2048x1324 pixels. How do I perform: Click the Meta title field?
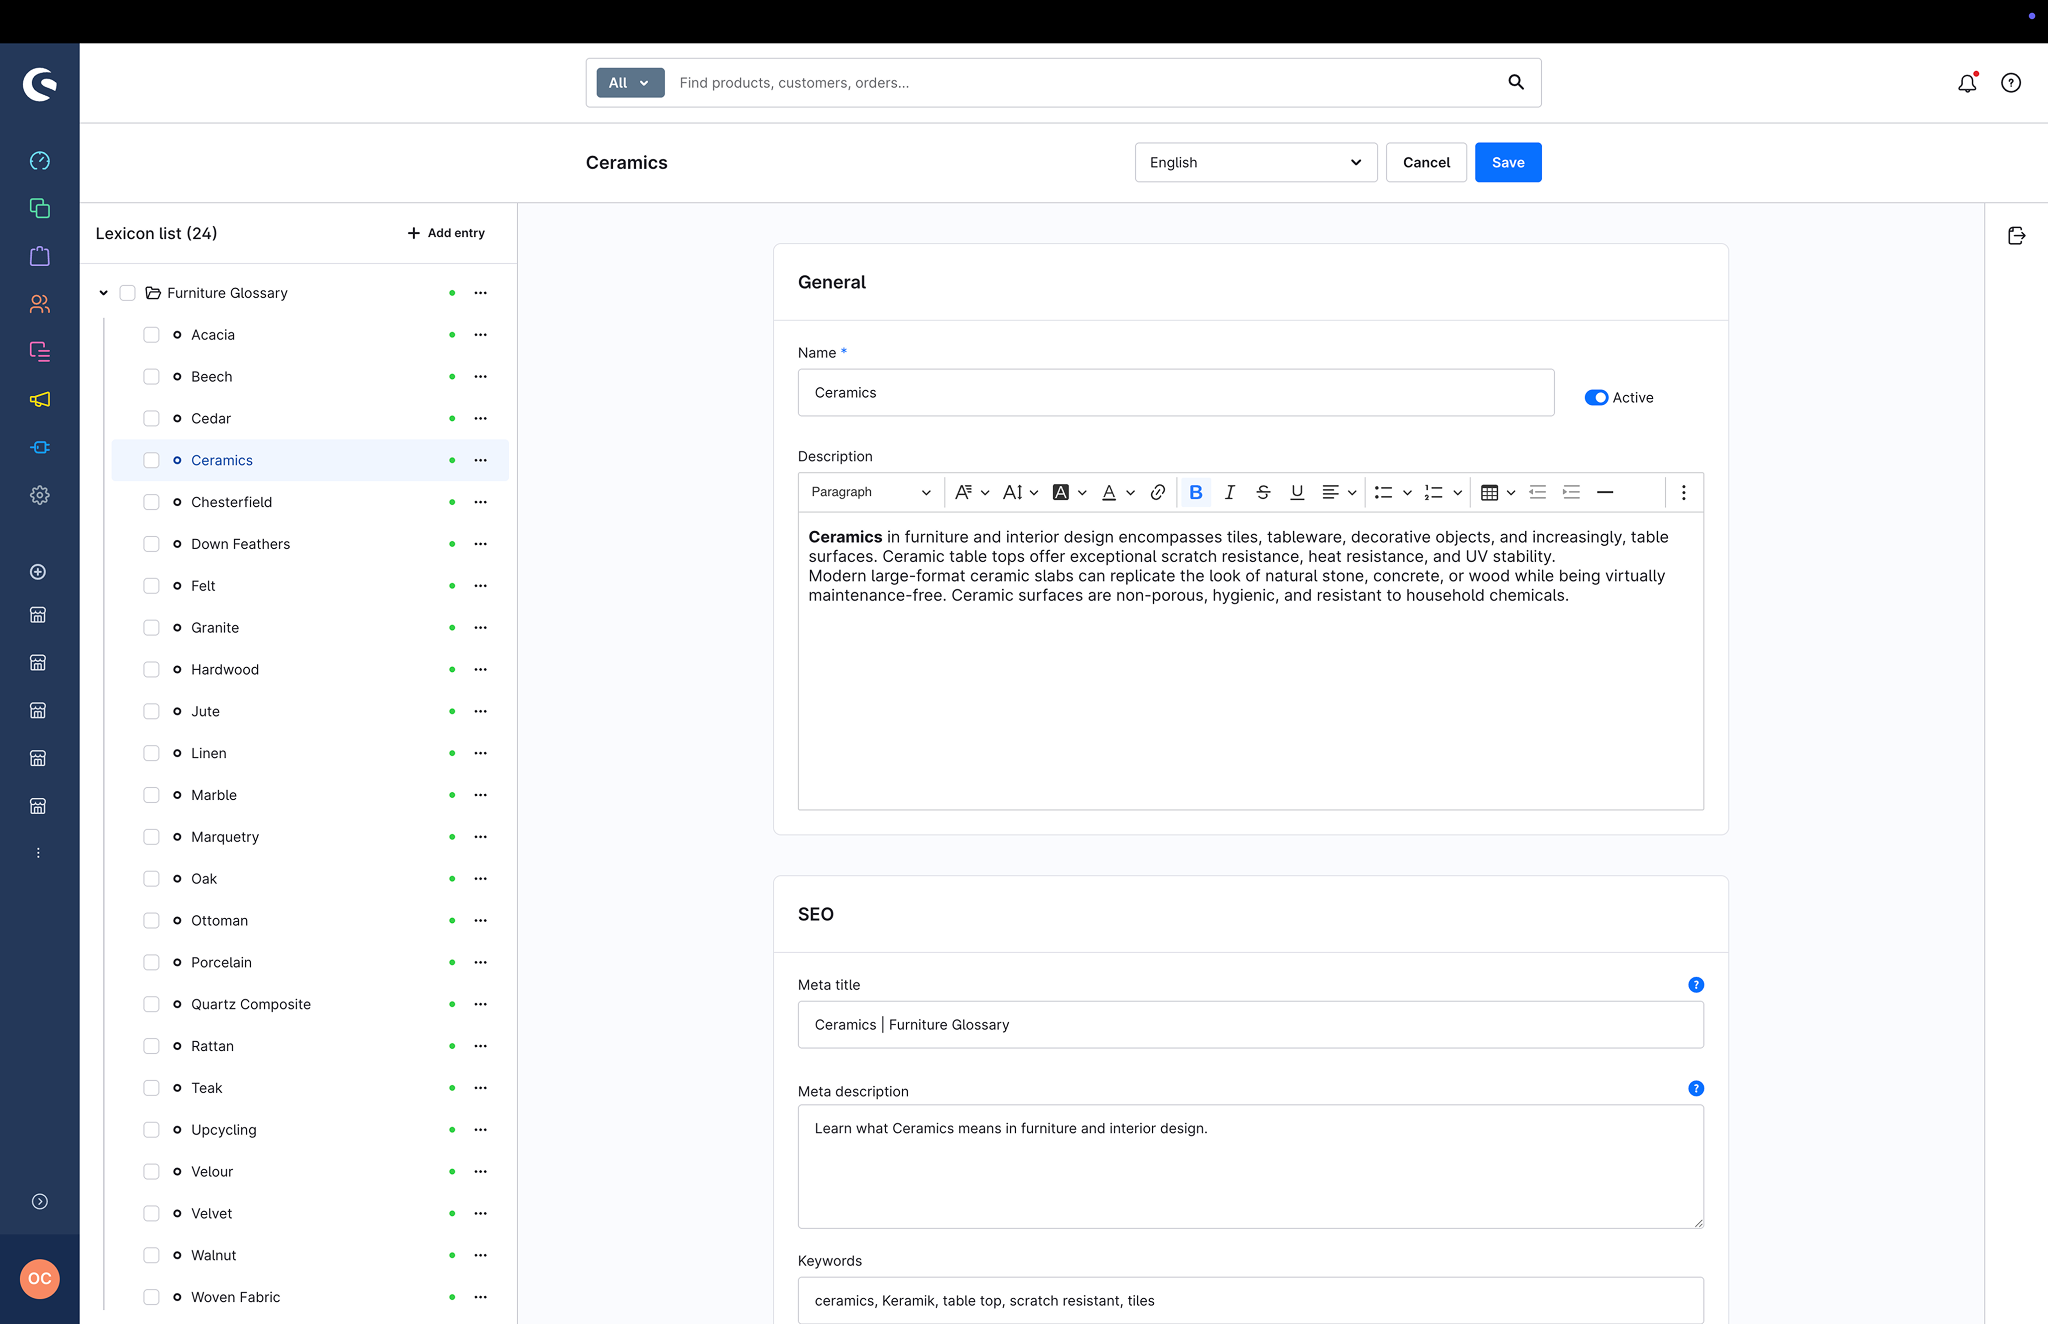(x=1251, y=1025)
